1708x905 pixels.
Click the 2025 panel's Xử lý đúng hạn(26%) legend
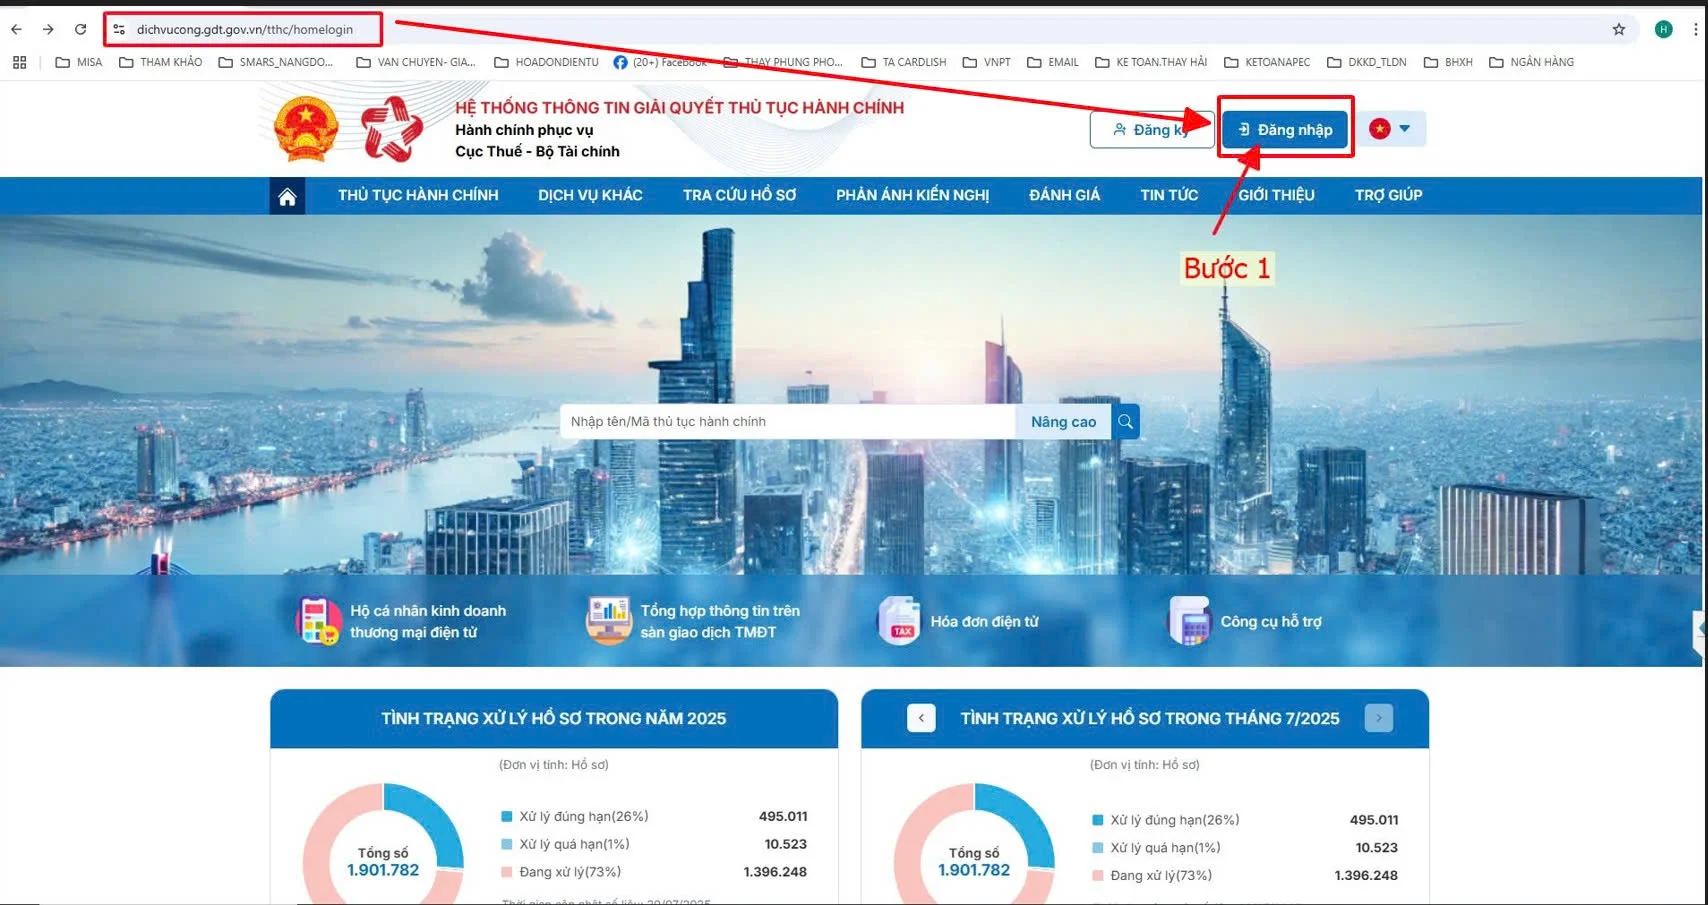[575, 816]
